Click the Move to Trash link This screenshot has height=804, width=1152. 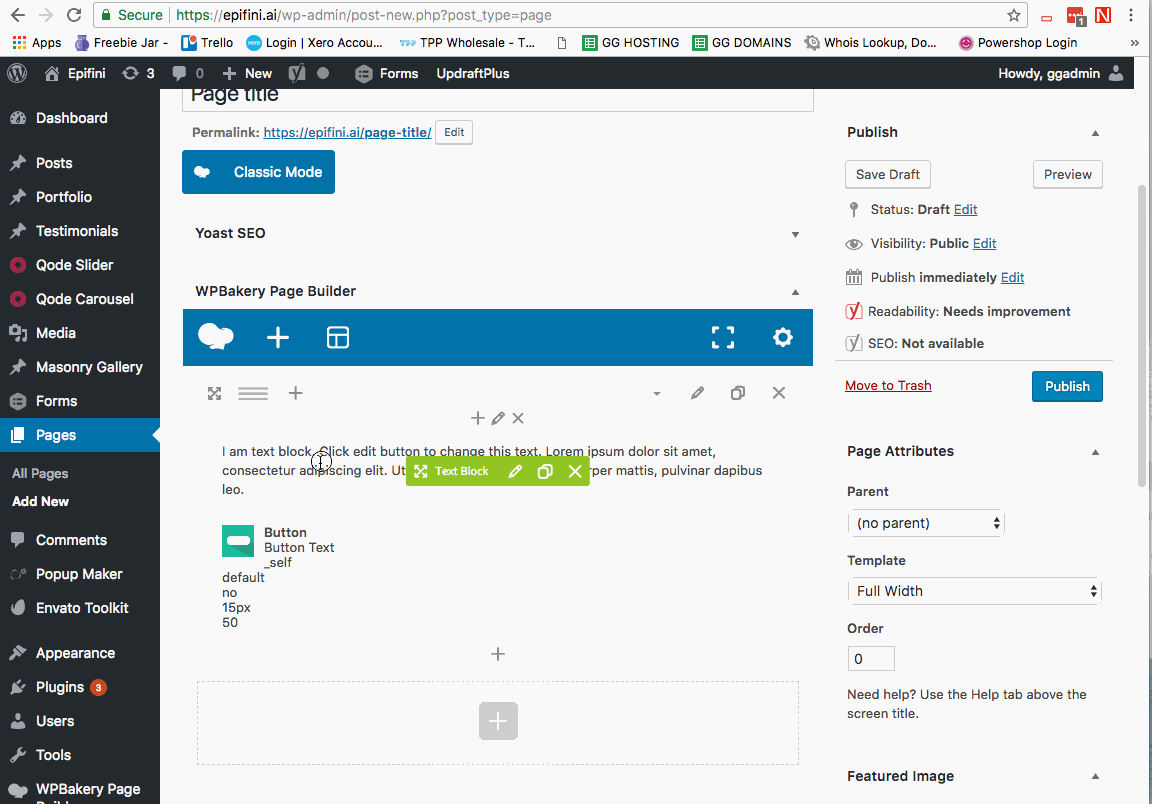[x=888, y=386]
